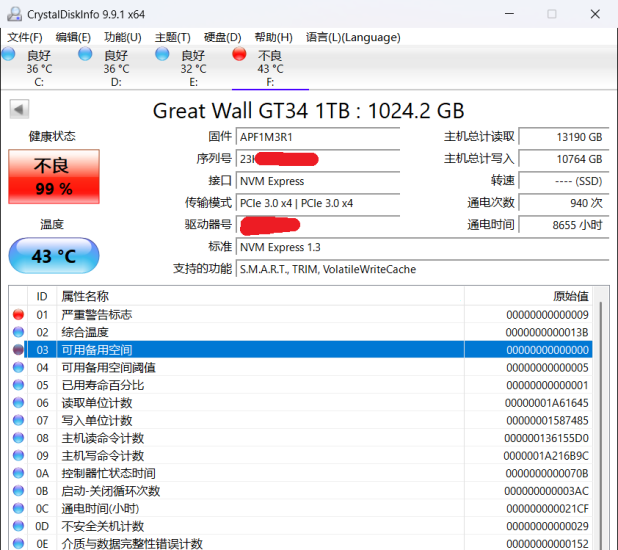Open the 编辑(E) menu
618x550 pixels.
click(x=73, y=37)
